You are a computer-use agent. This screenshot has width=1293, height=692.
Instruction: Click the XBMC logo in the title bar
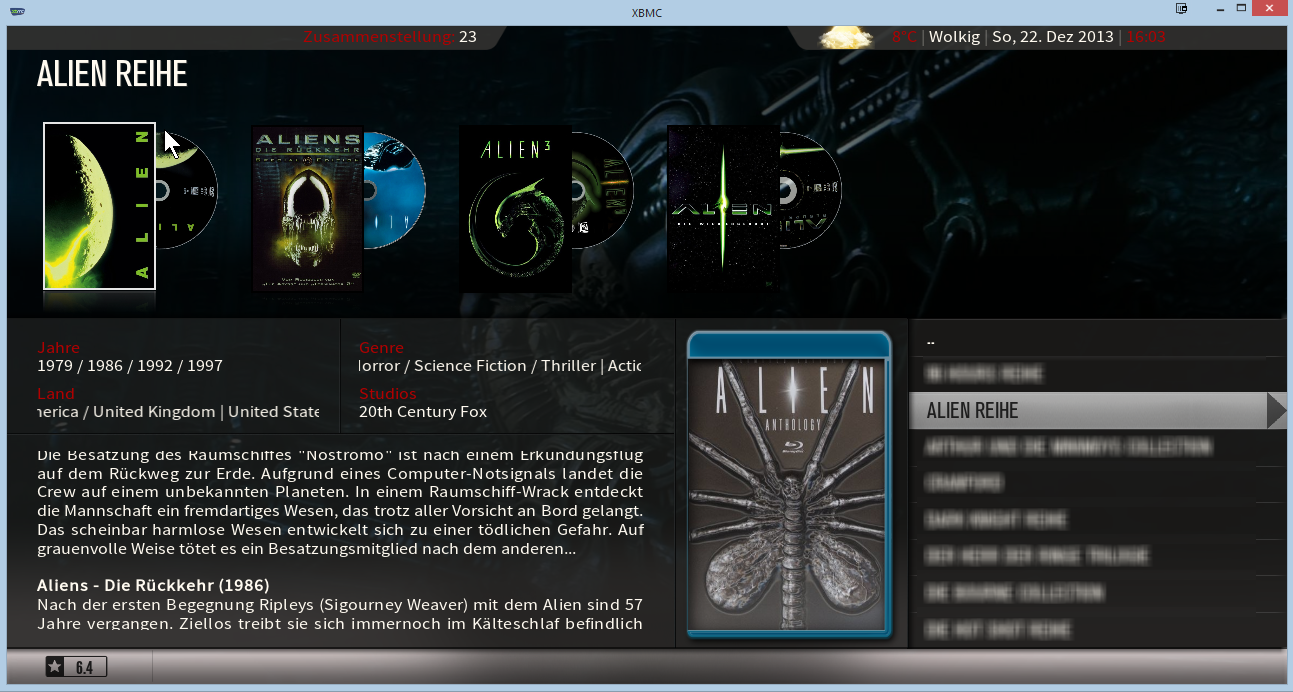15,11
